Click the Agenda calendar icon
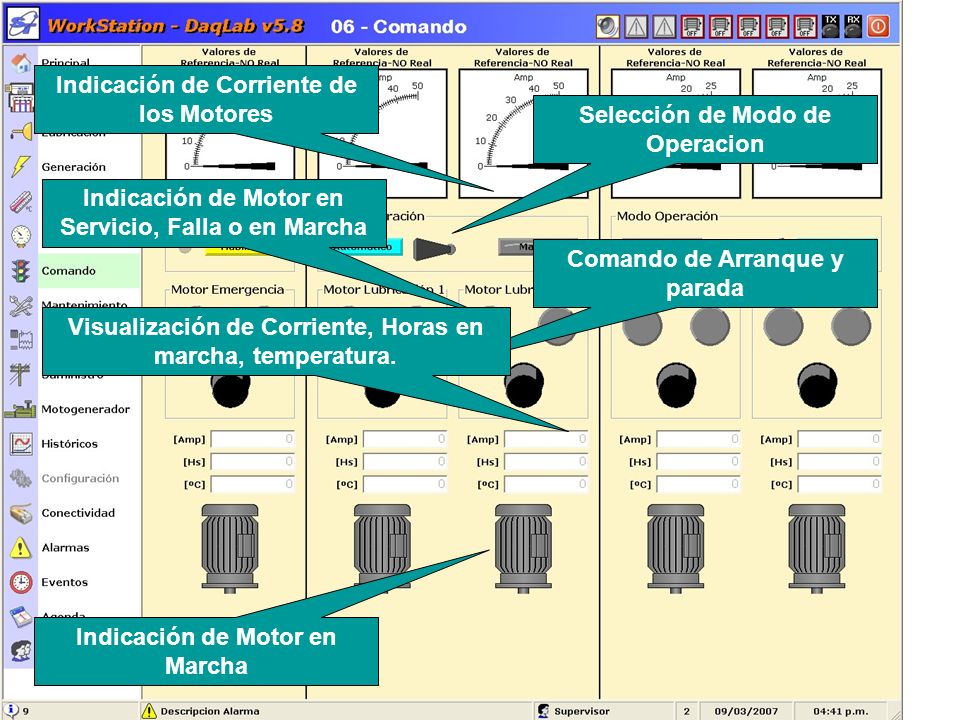This screenshot has height=720, width=960. click(21, 617)
